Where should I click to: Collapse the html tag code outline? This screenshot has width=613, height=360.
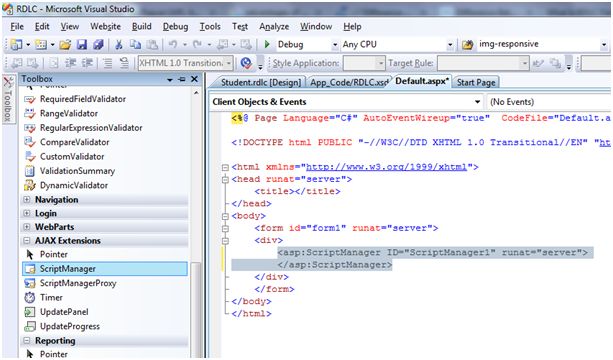click(225, 167)
